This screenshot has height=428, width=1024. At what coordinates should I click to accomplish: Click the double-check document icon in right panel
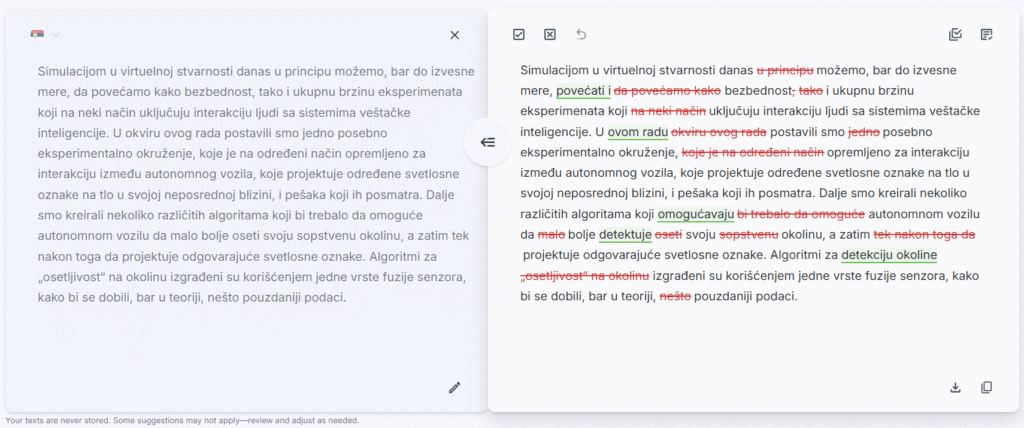point(955,35)
